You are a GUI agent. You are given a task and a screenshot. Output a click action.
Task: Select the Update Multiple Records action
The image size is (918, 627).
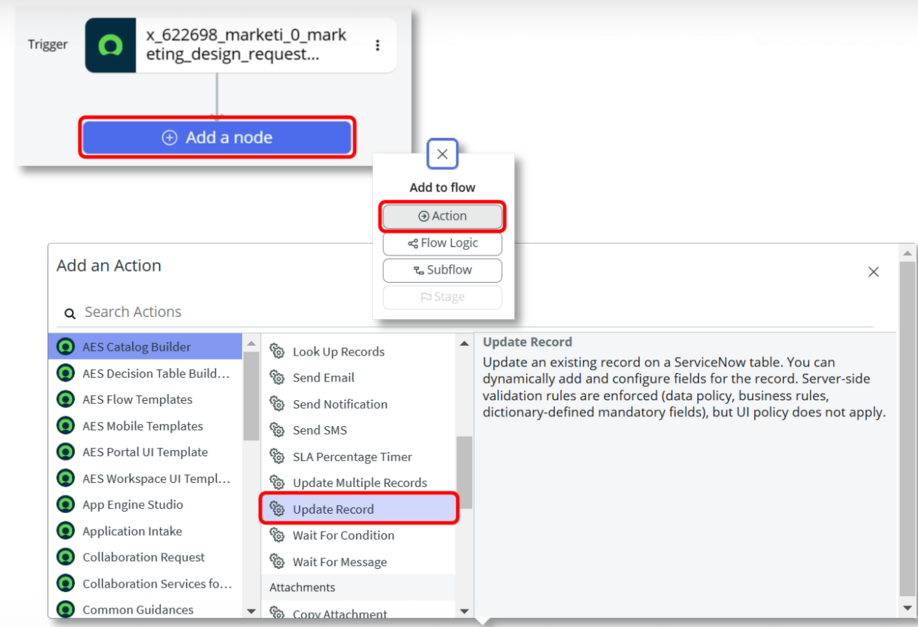[x=358, y=483]
